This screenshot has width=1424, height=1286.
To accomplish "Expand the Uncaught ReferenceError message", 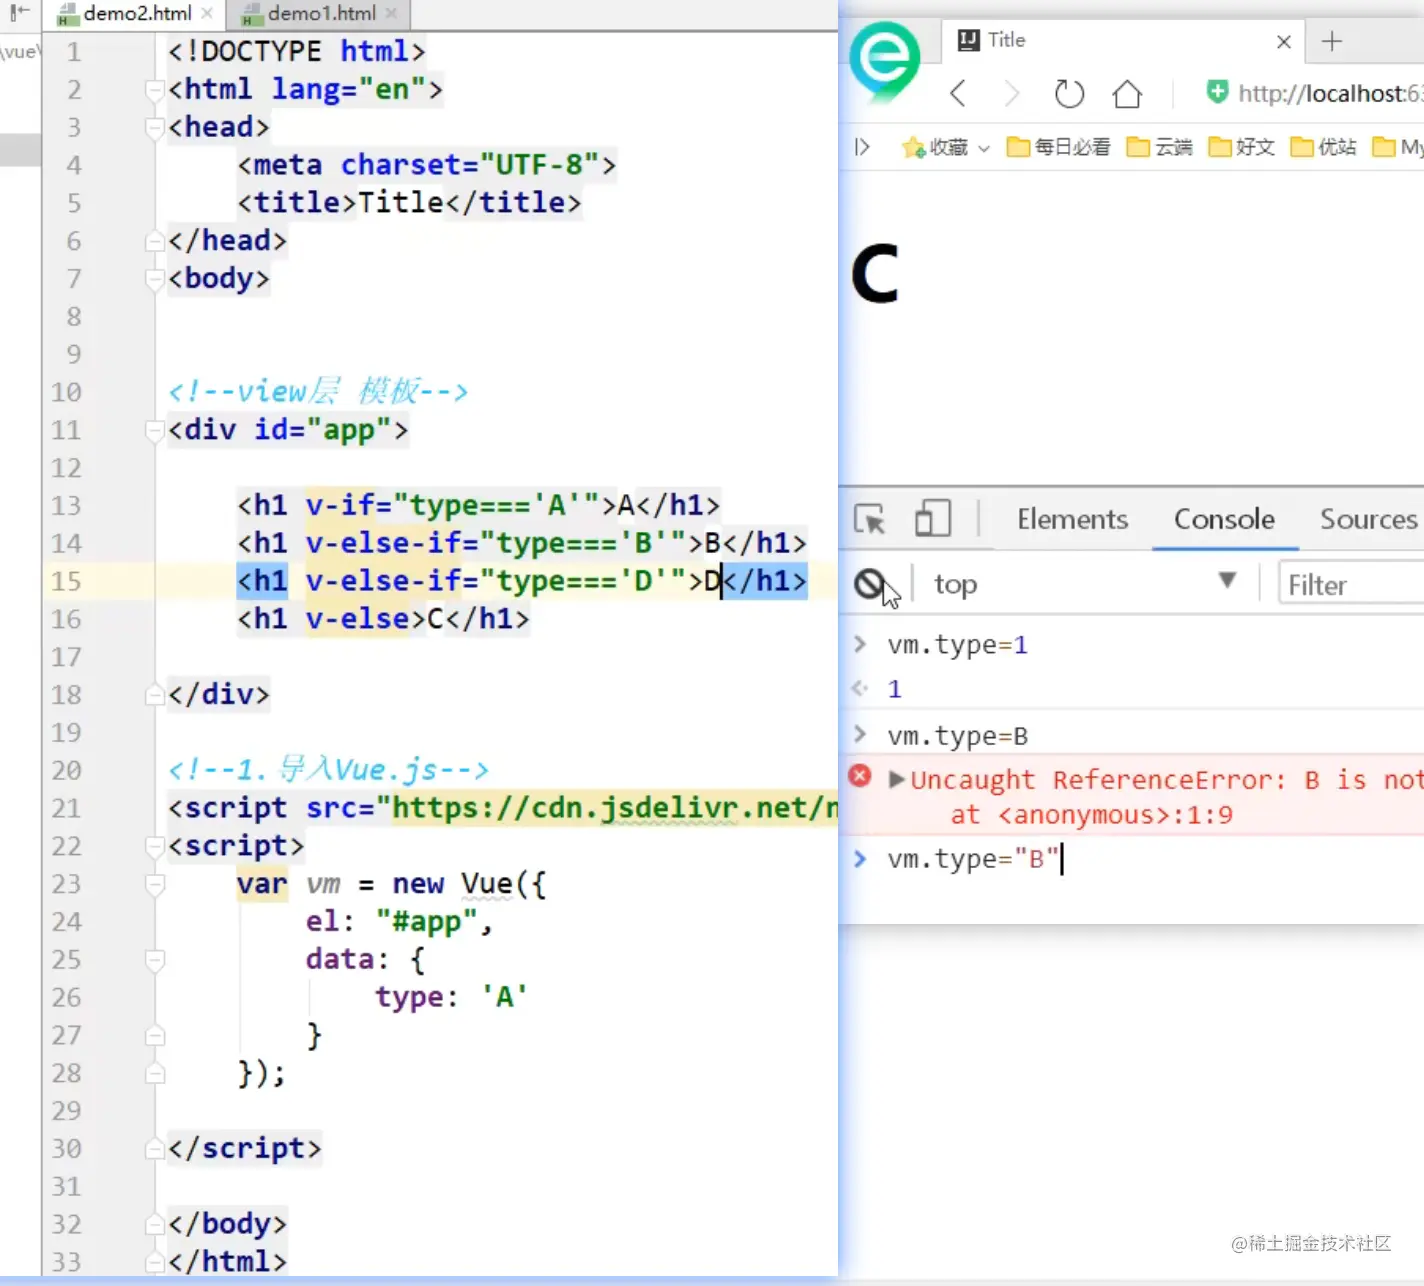I will point(896,779).
